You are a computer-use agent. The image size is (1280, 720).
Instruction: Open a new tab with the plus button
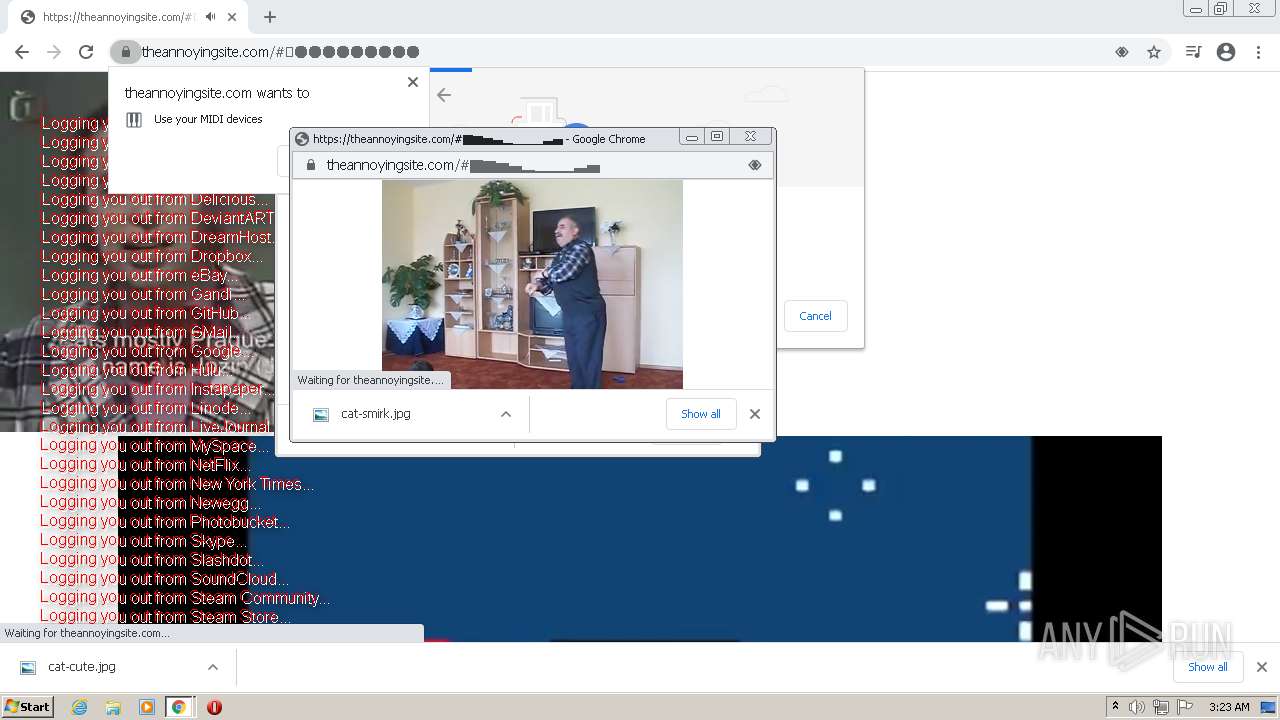click(x=270, y=17)
